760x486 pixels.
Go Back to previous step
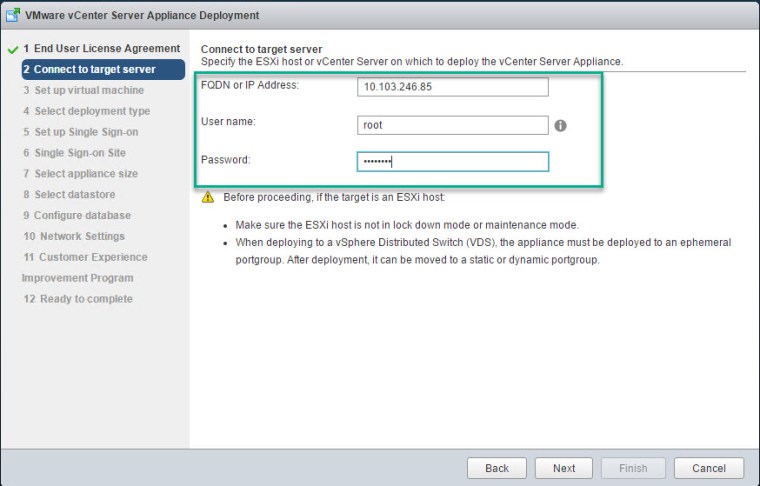(x=497, y=468)
